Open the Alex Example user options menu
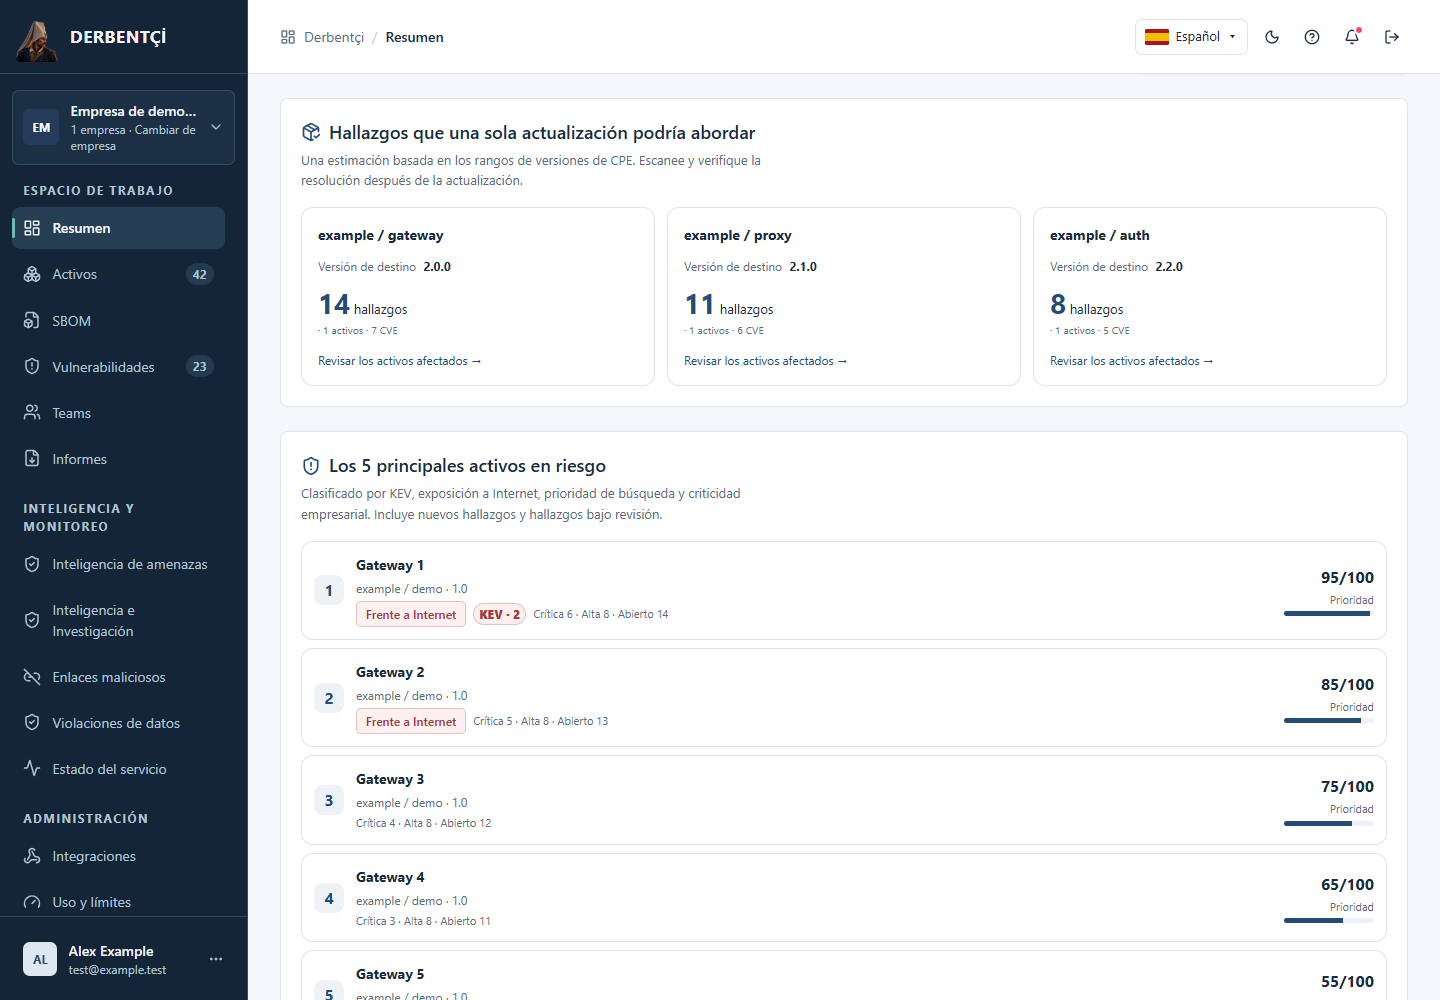 (x=216, y=959)
